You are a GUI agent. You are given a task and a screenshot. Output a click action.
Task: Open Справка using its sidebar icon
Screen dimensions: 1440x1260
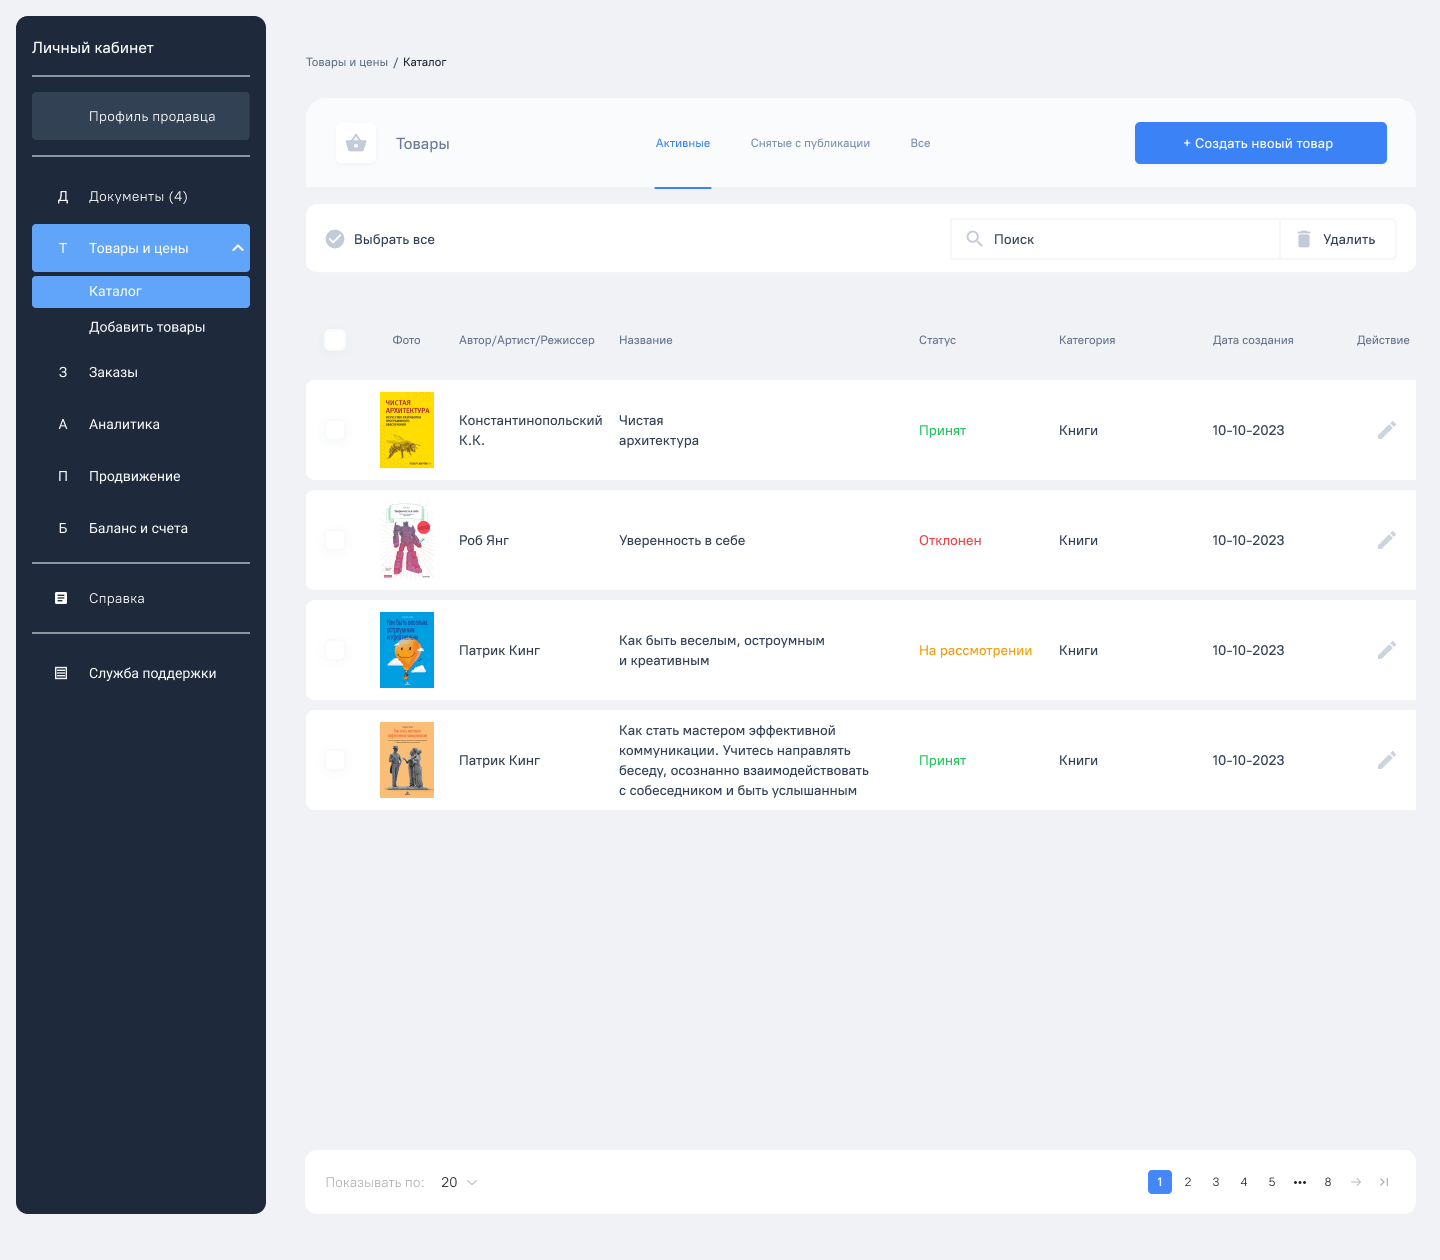pyautogui.click(x=61, y=598)
